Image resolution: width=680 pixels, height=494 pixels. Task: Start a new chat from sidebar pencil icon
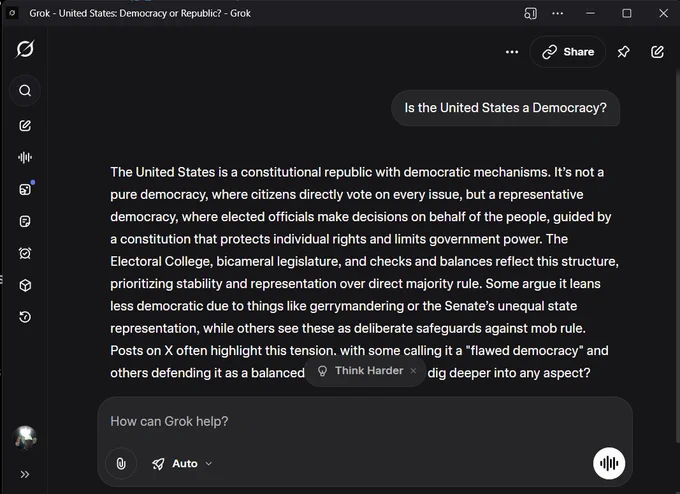point(25,126)
